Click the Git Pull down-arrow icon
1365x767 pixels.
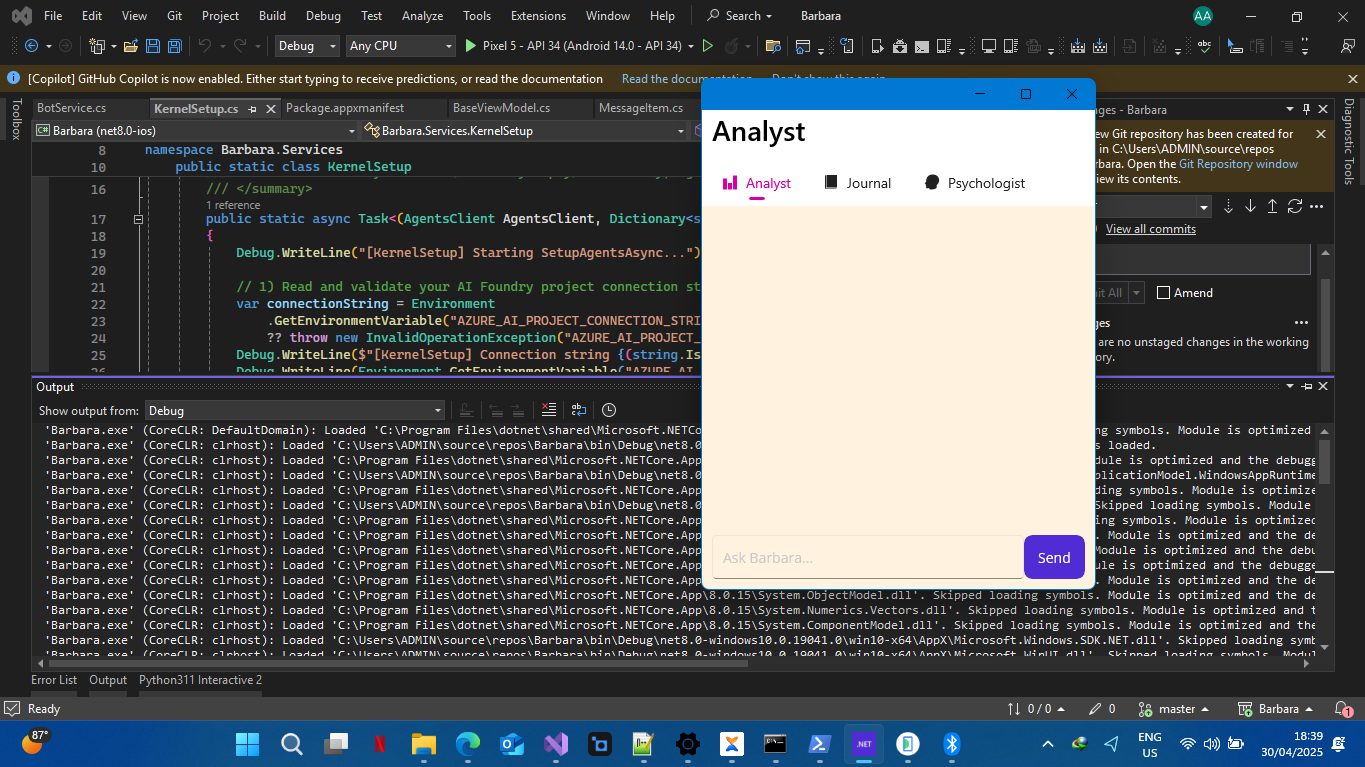point(1250,206)
